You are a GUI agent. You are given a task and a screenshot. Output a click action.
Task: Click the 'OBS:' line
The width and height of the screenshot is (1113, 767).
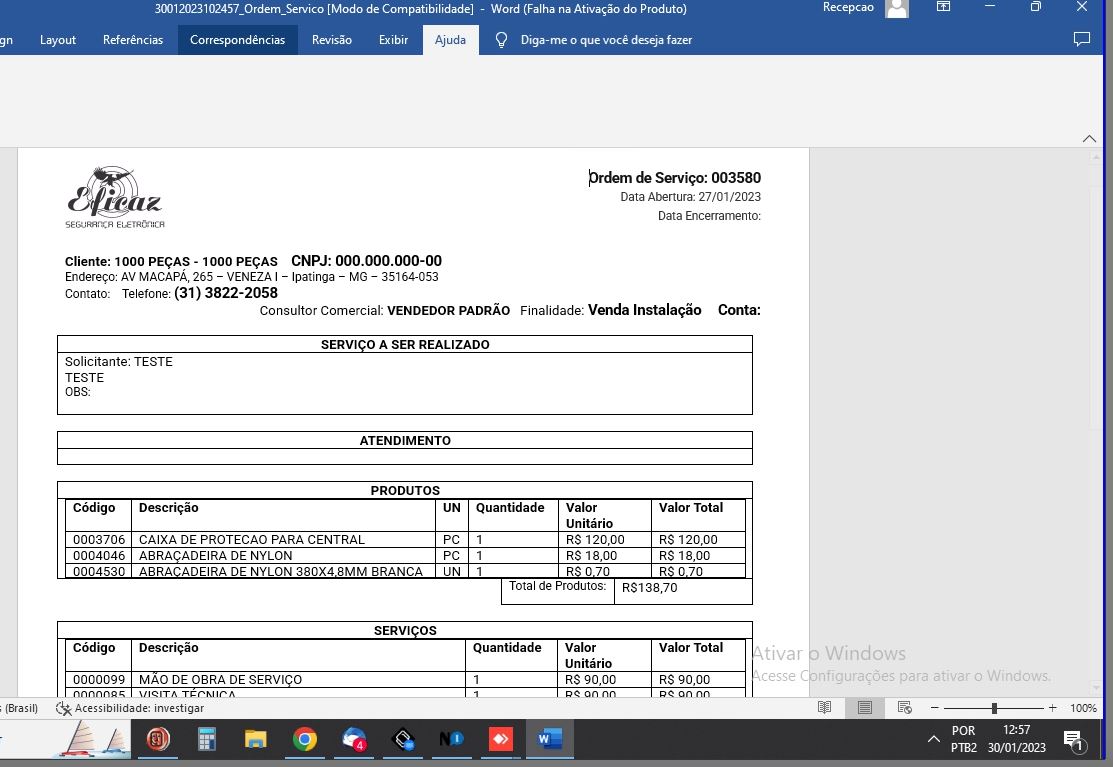[77, 392]
